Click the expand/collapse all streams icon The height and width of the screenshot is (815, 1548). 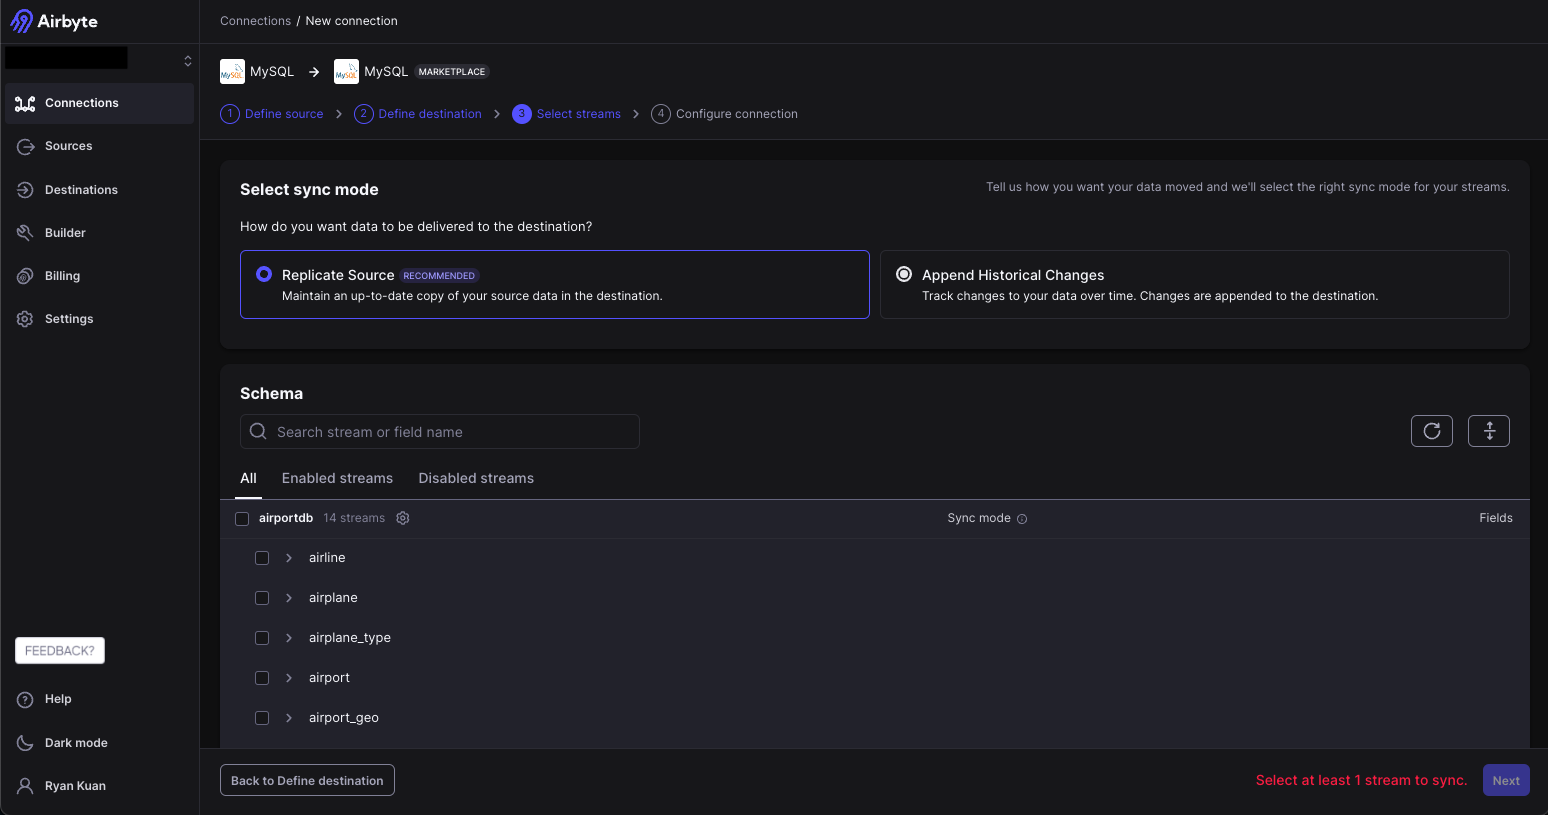click(1488, 431)
